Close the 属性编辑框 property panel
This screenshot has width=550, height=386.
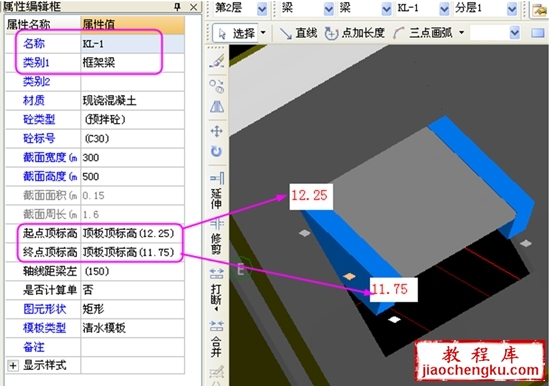tap(194, 7)
